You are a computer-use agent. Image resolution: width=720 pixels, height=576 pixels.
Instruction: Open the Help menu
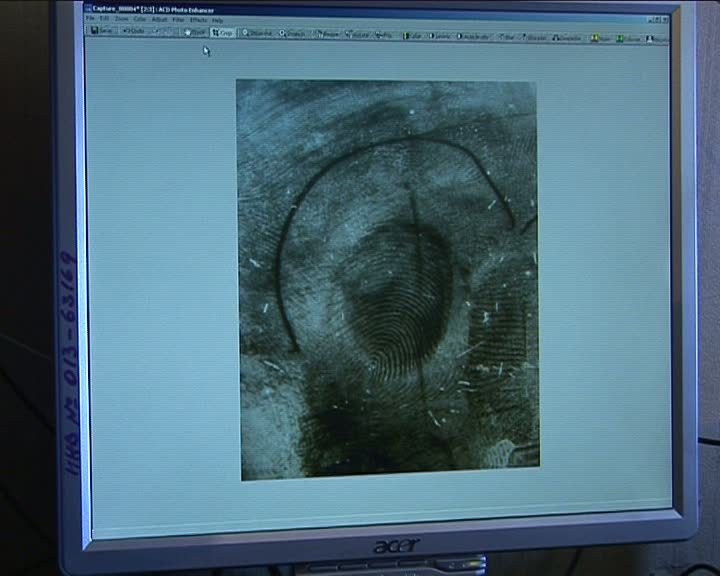[217, 21]
